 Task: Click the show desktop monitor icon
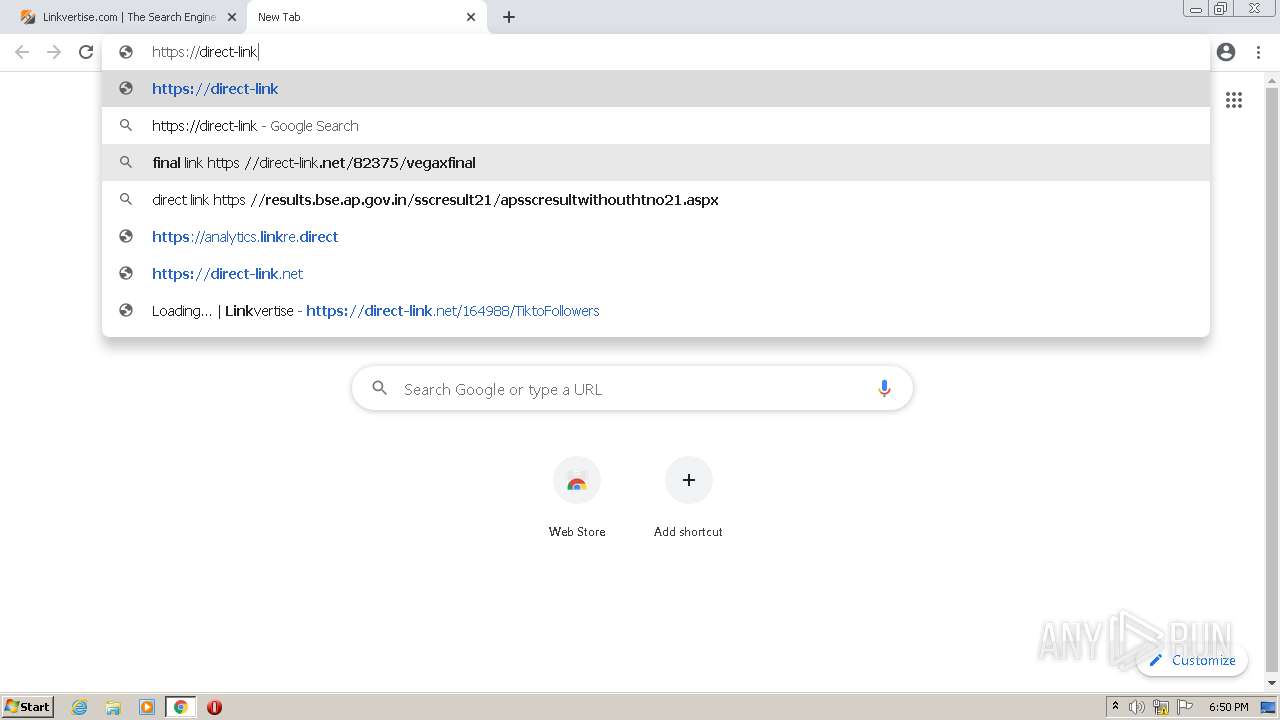click(x=1268, y=707)
